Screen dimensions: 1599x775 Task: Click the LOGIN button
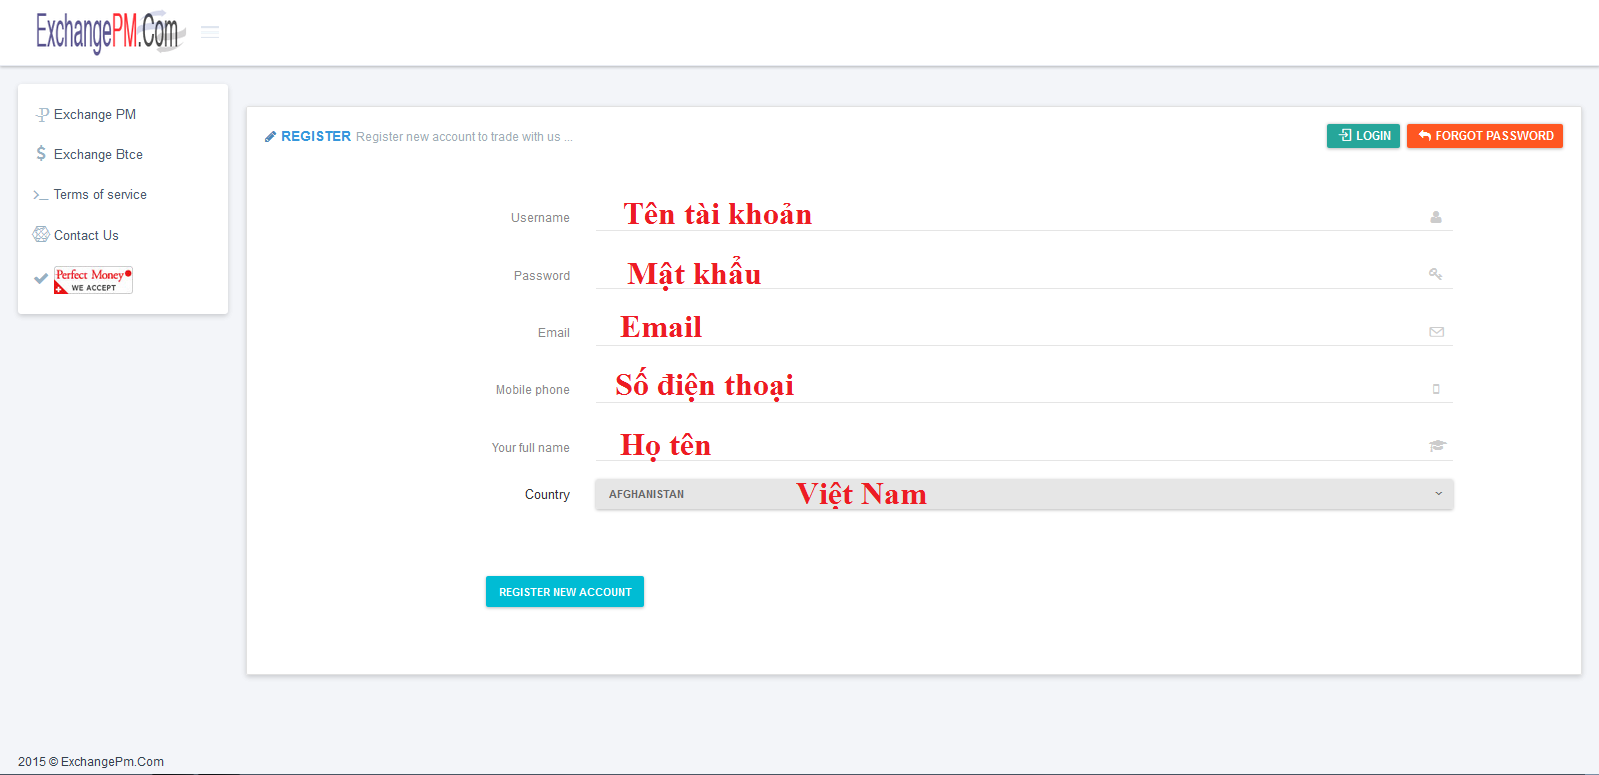(1363, 136)
